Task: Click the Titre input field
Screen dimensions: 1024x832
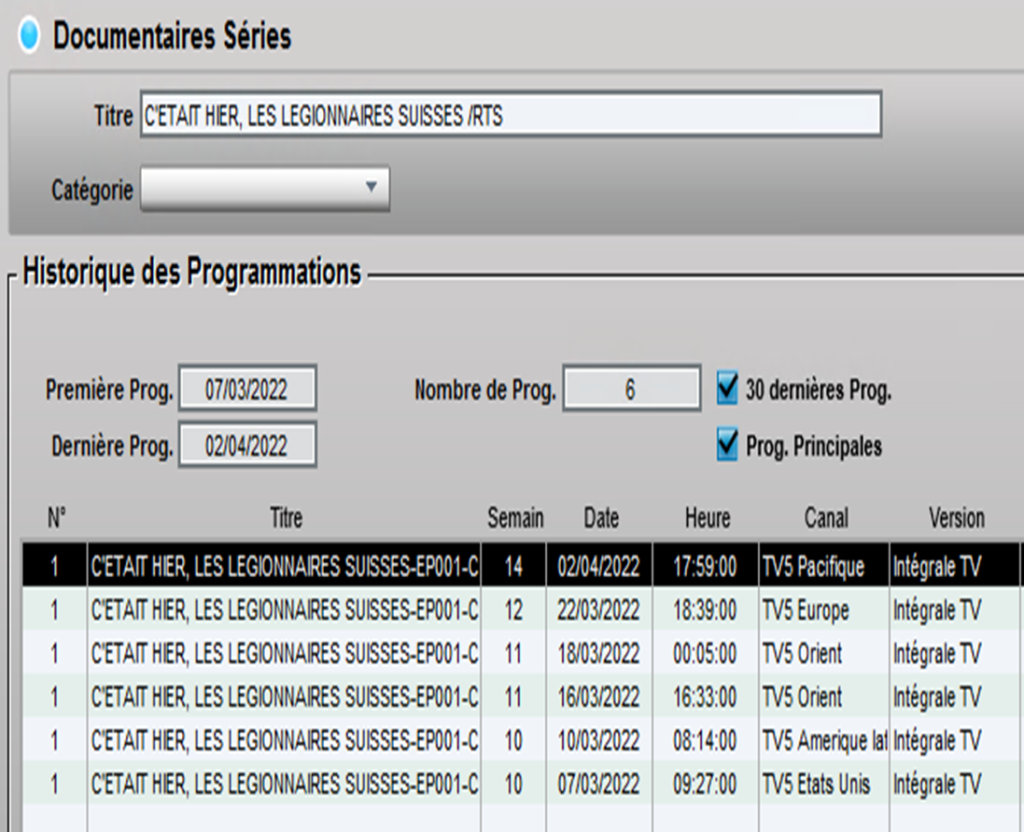Action: pyautogui.click(x=511, y=115)
